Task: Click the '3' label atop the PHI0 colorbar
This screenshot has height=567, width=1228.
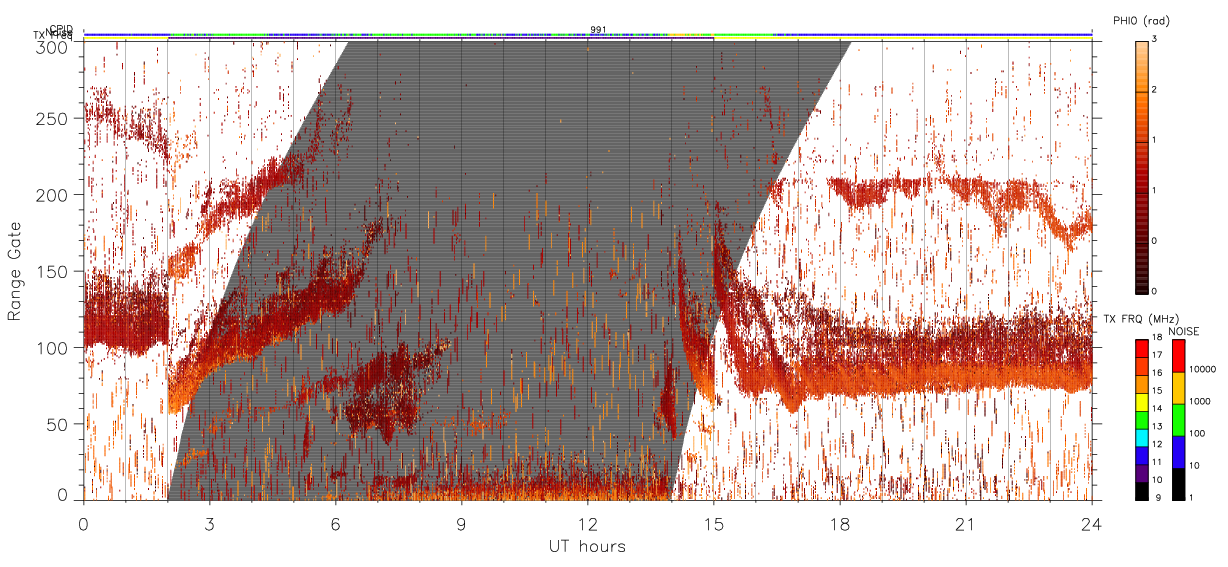Action: point(1155,39)
